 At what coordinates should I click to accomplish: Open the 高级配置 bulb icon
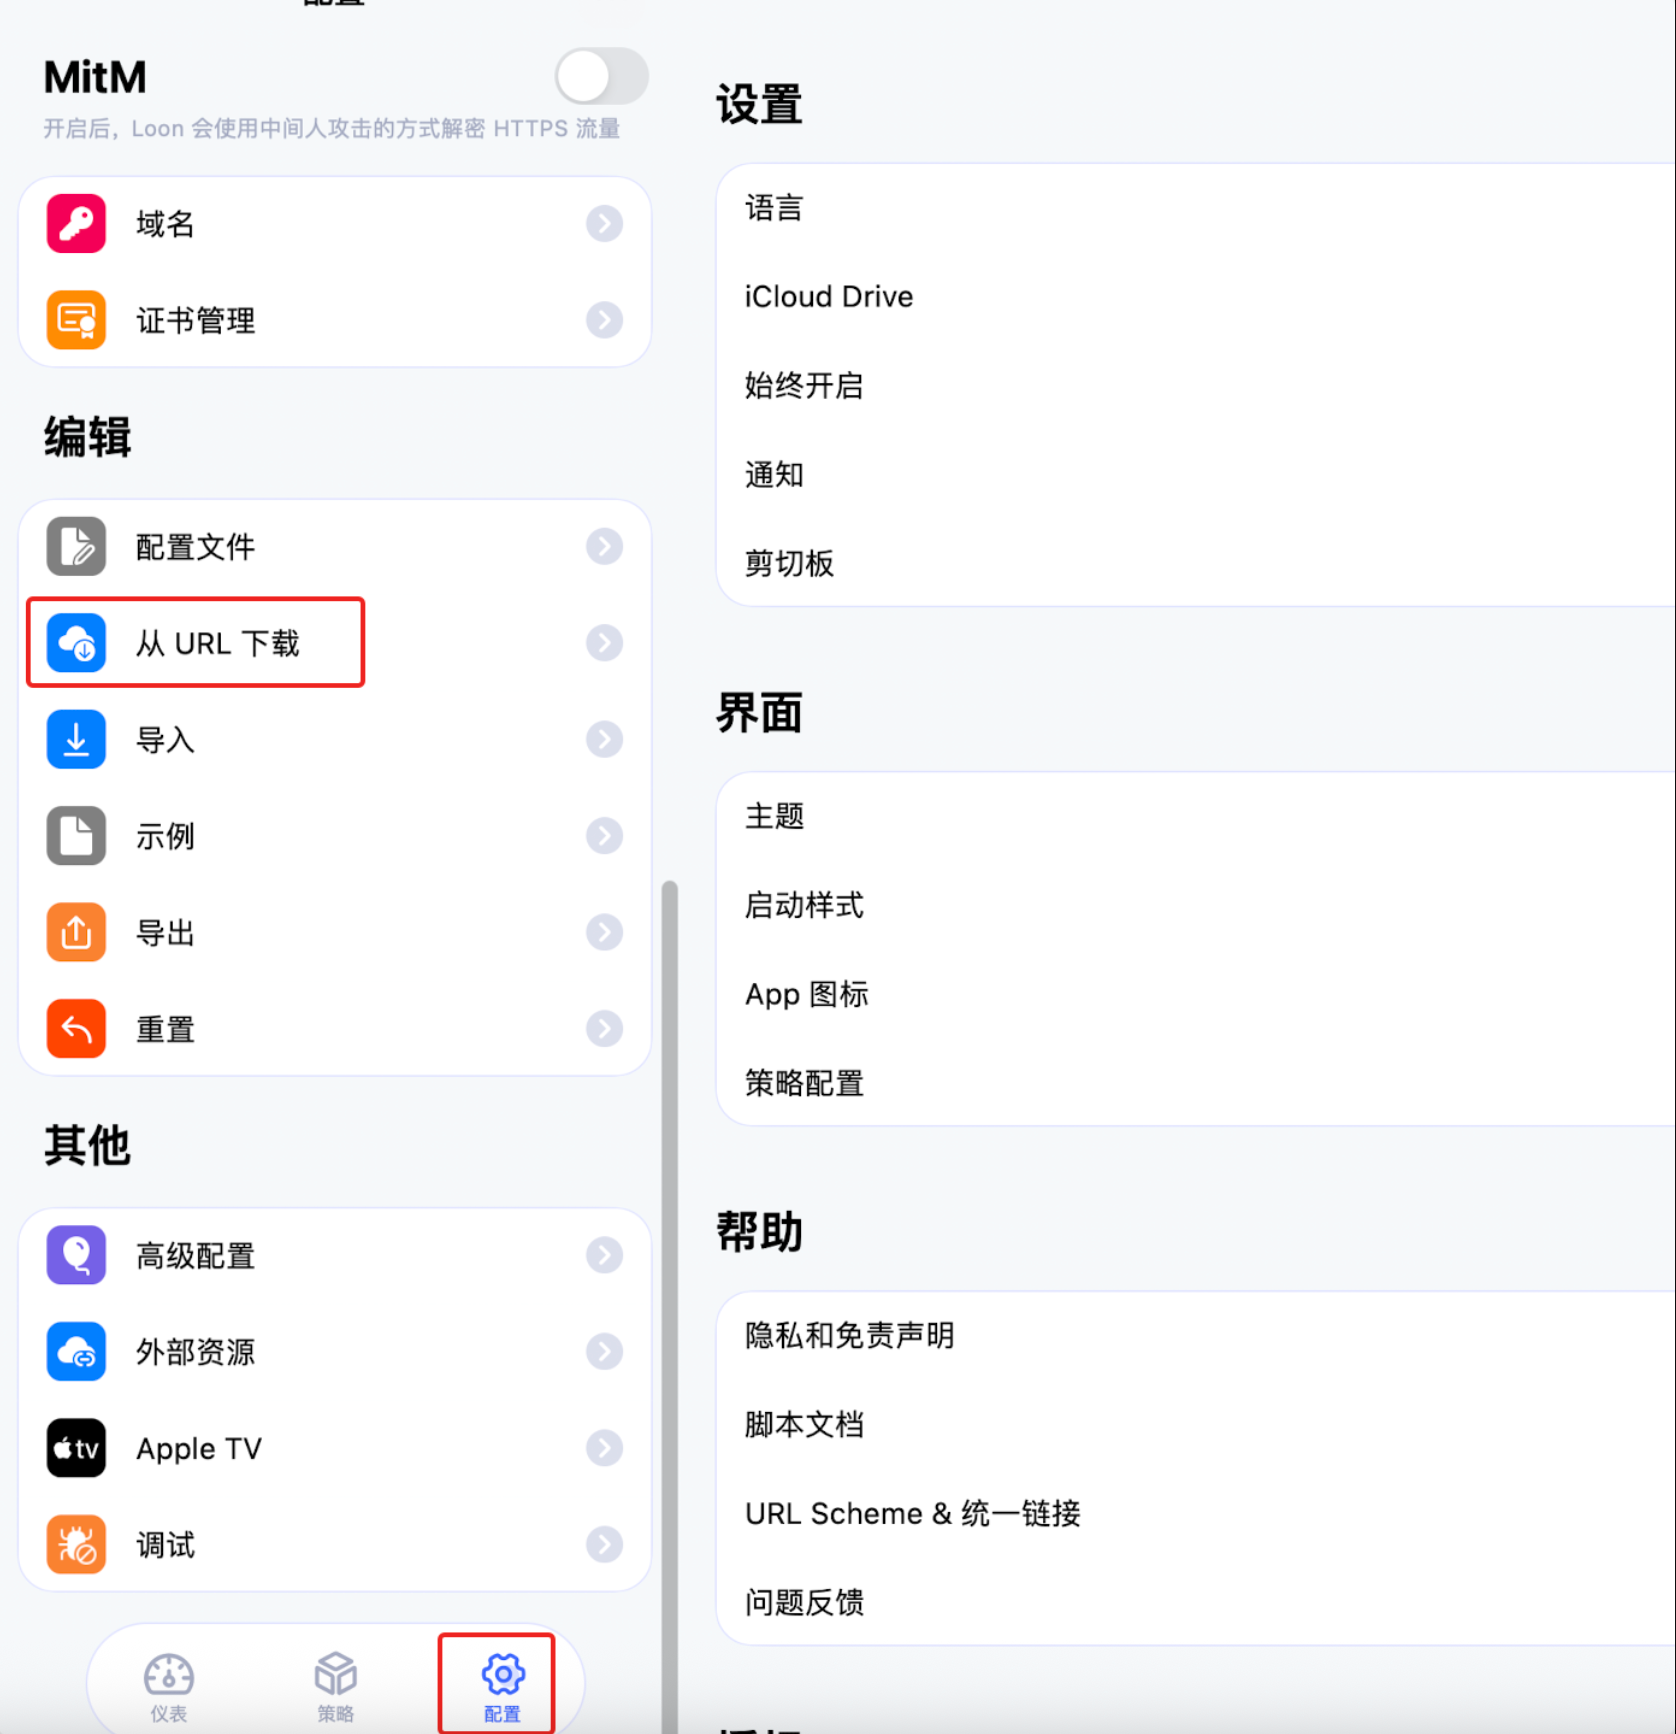coord(75,1255)
